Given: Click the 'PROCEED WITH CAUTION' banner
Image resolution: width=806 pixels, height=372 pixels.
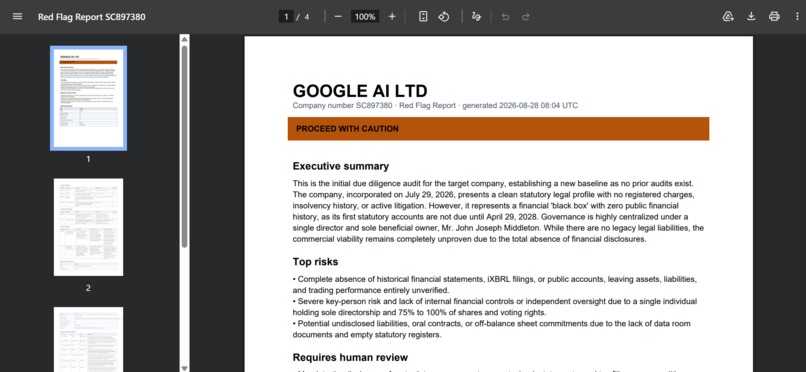Looking at the screenshot, I should (x=498, y=128).
